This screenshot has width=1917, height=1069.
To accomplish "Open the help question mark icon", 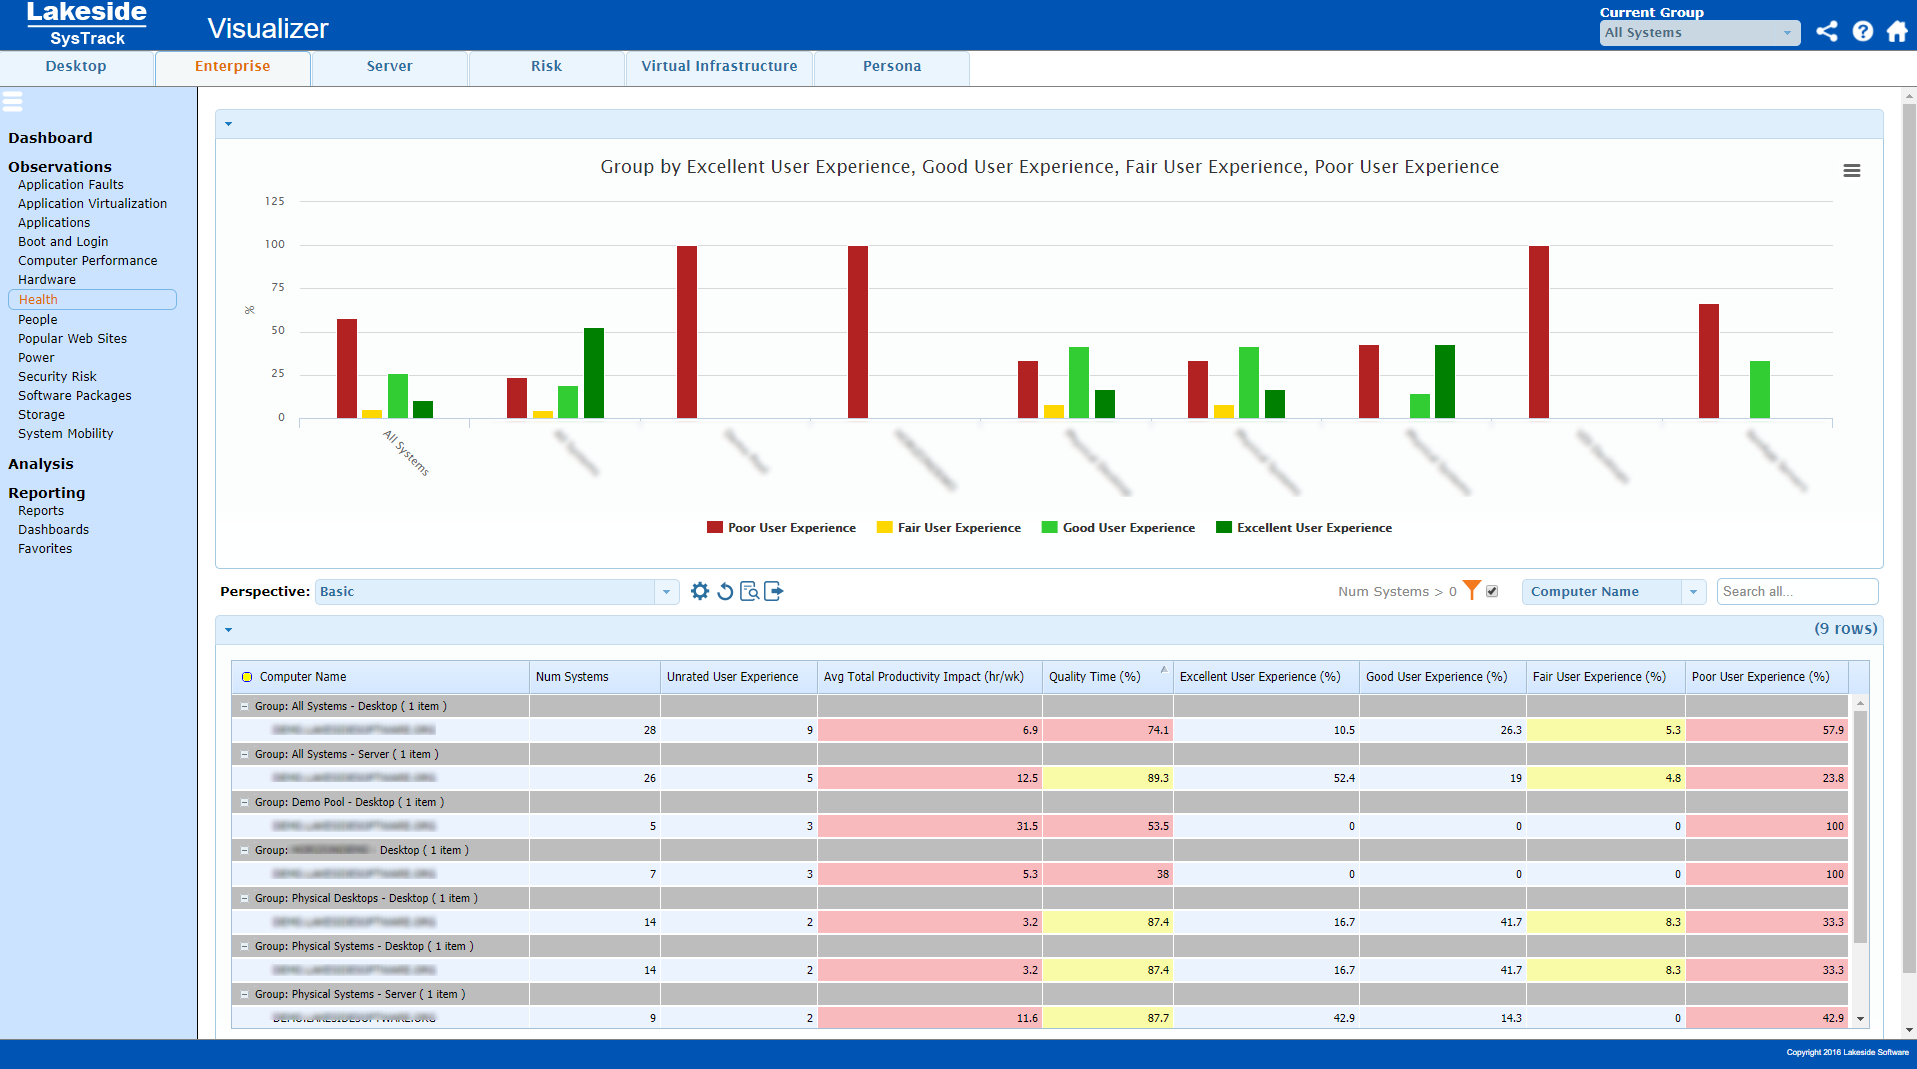I will click(1862, 31).
